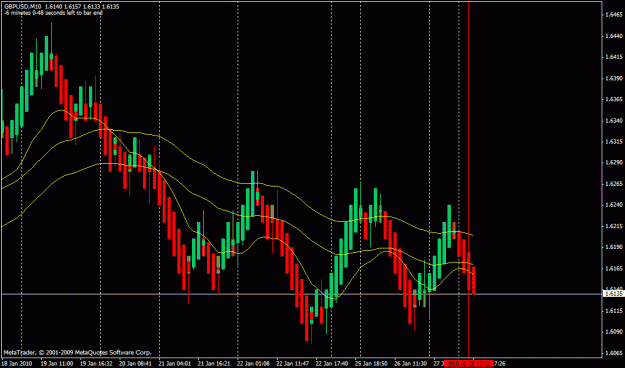Click the 1.6415 price axis label
Screen dimensions: 625x368
[x=614, y=57]
